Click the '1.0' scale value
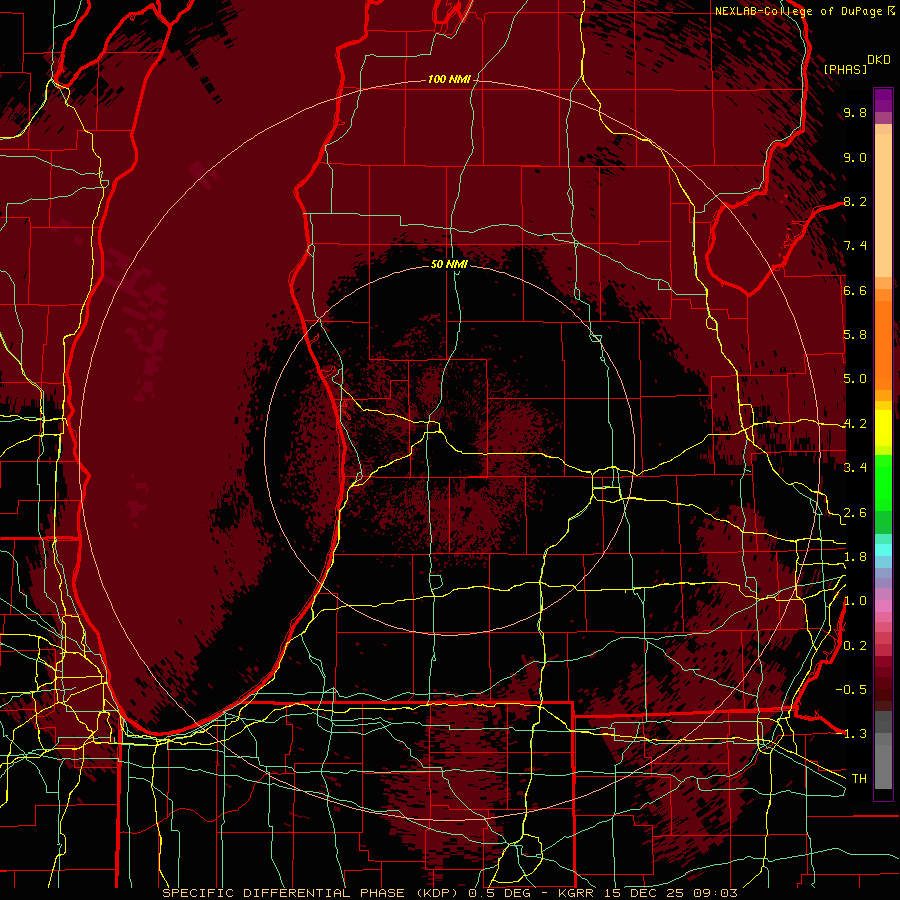Viewport: 900px width, 900px height. tap(855, 601)
